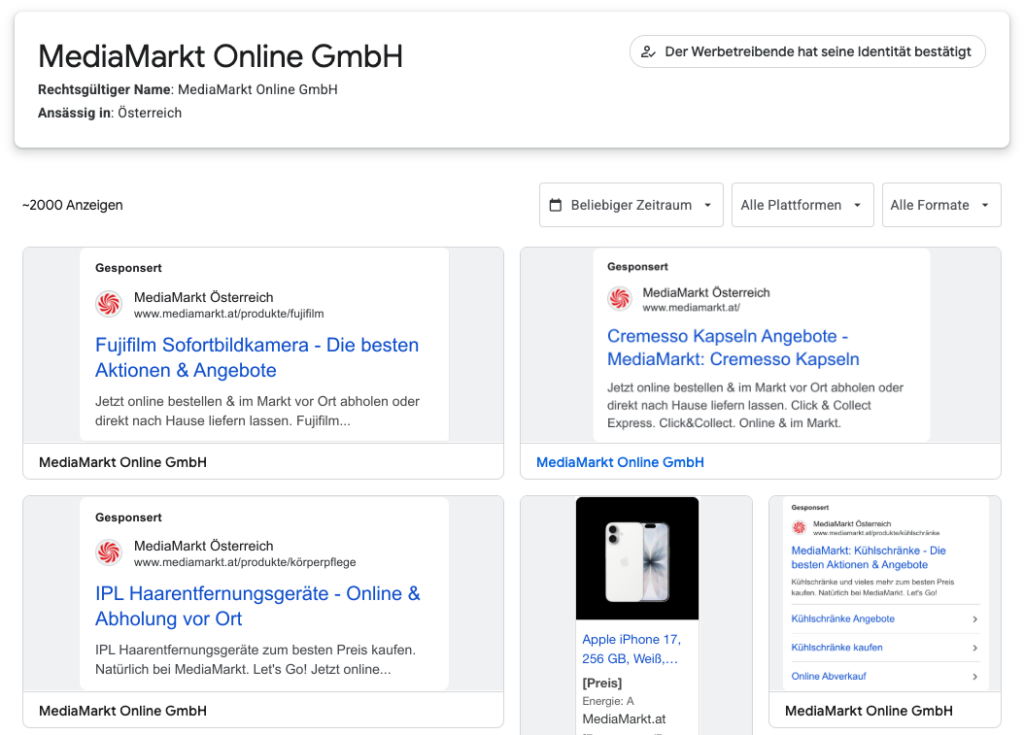This screenshot has height=735, width=1024.
Task: Click the verified identity person icon
Action: coord(648,52)
